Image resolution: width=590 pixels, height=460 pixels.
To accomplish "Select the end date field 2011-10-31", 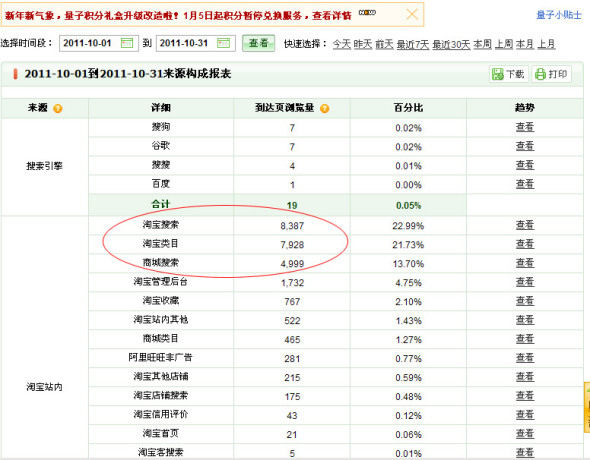I will [196, 43].
